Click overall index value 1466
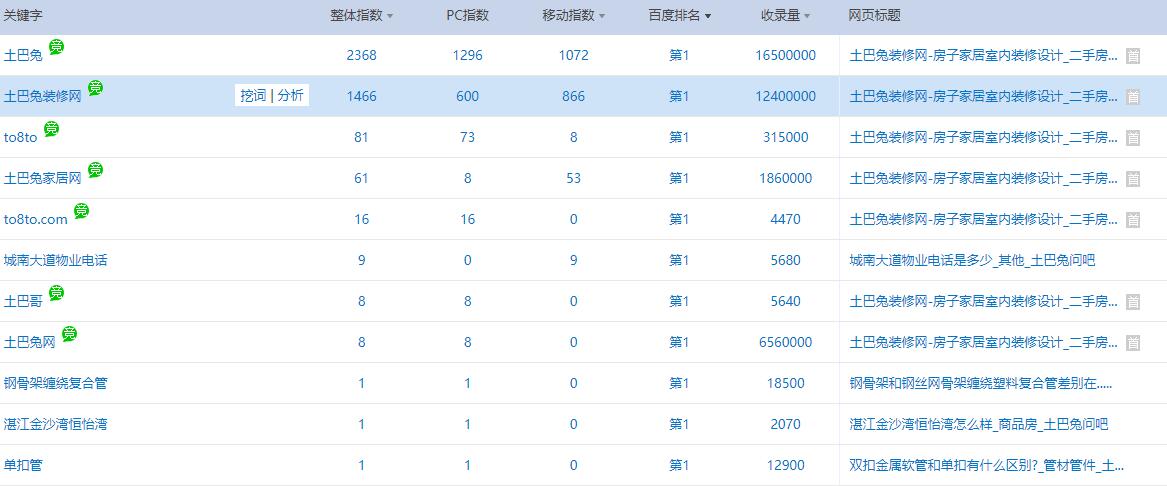Image resolution: width=1167 pixels, height=486 pixels. [362, 97]
